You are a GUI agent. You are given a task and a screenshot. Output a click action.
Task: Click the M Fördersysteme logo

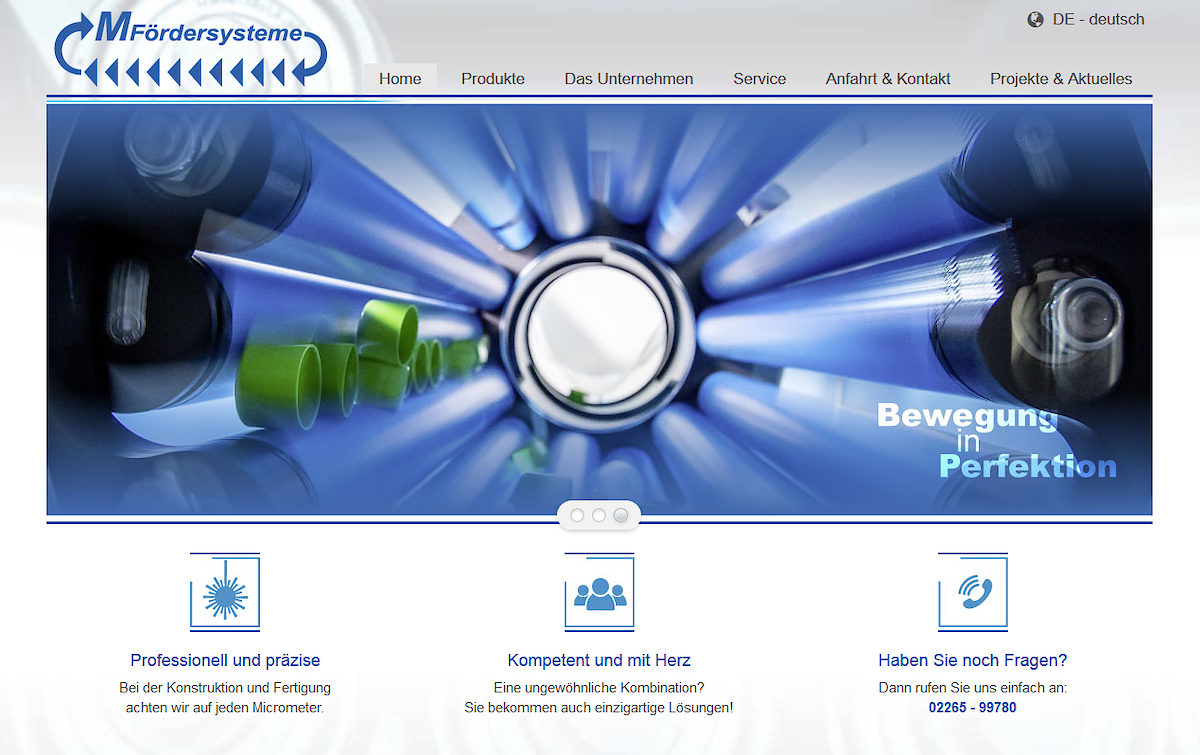(x=191, y=48)
